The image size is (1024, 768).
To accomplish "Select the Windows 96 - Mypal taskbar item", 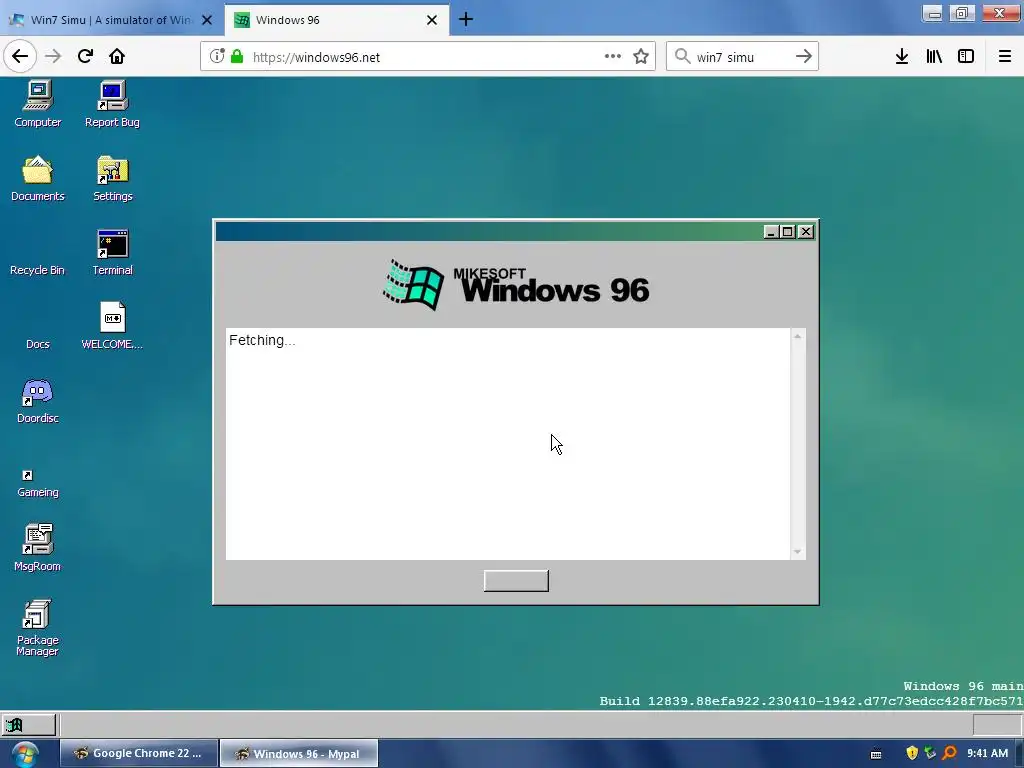I will click(x=299, y=753).
